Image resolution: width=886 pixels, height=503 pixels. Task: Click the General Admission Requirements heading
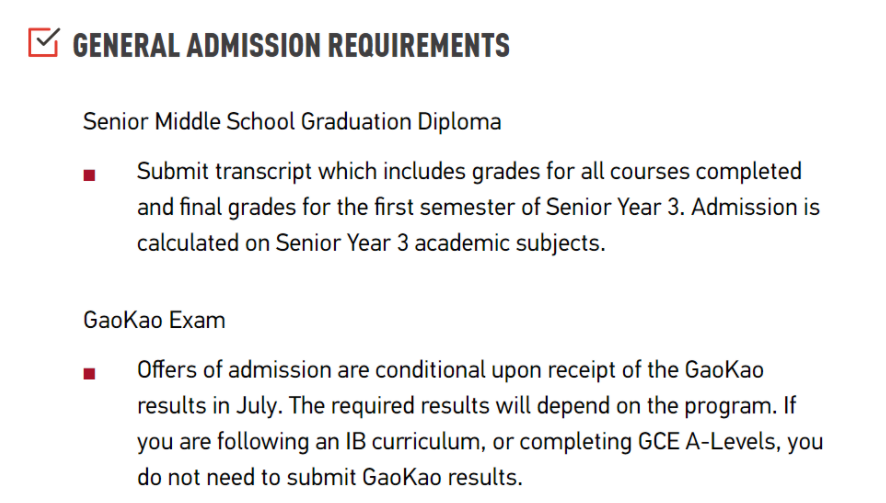coord(291,46)
